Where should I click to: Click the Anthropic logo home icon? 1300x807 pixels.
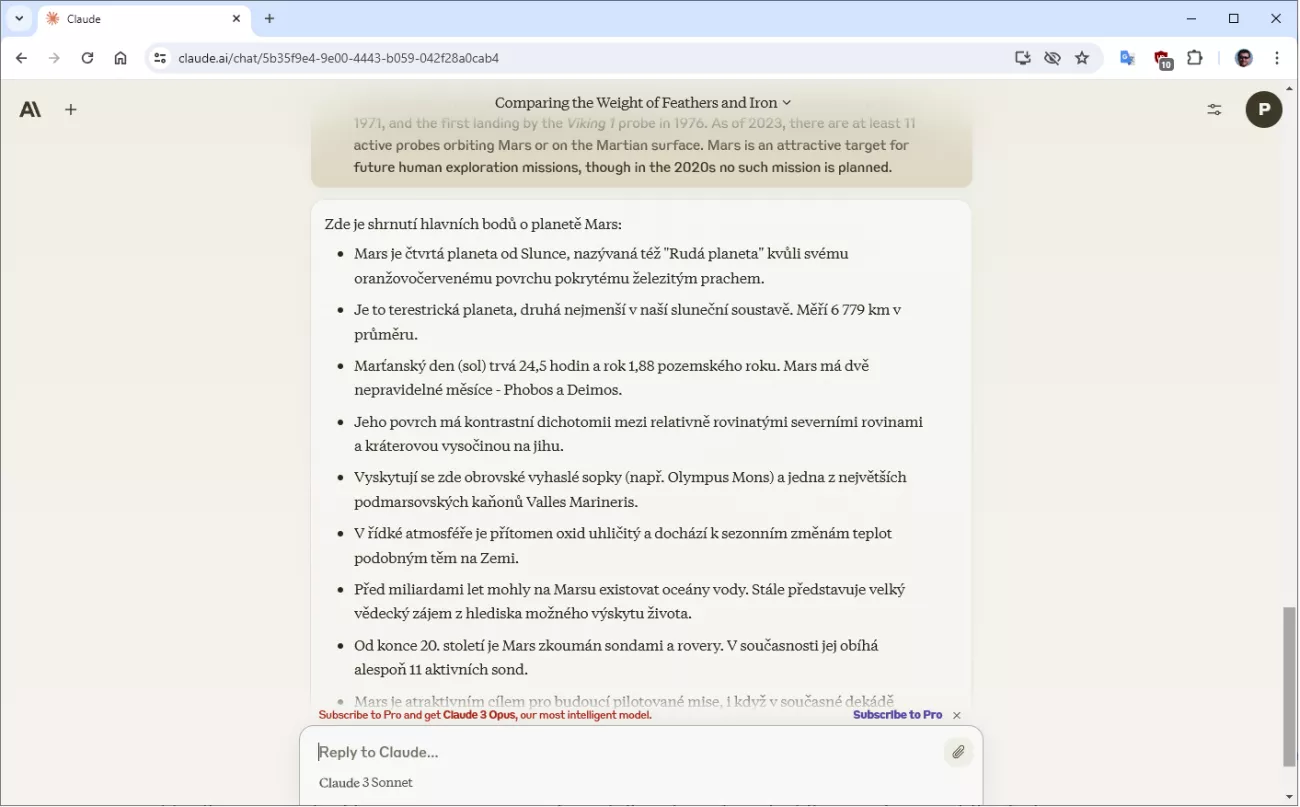click(x=30, y=110)
